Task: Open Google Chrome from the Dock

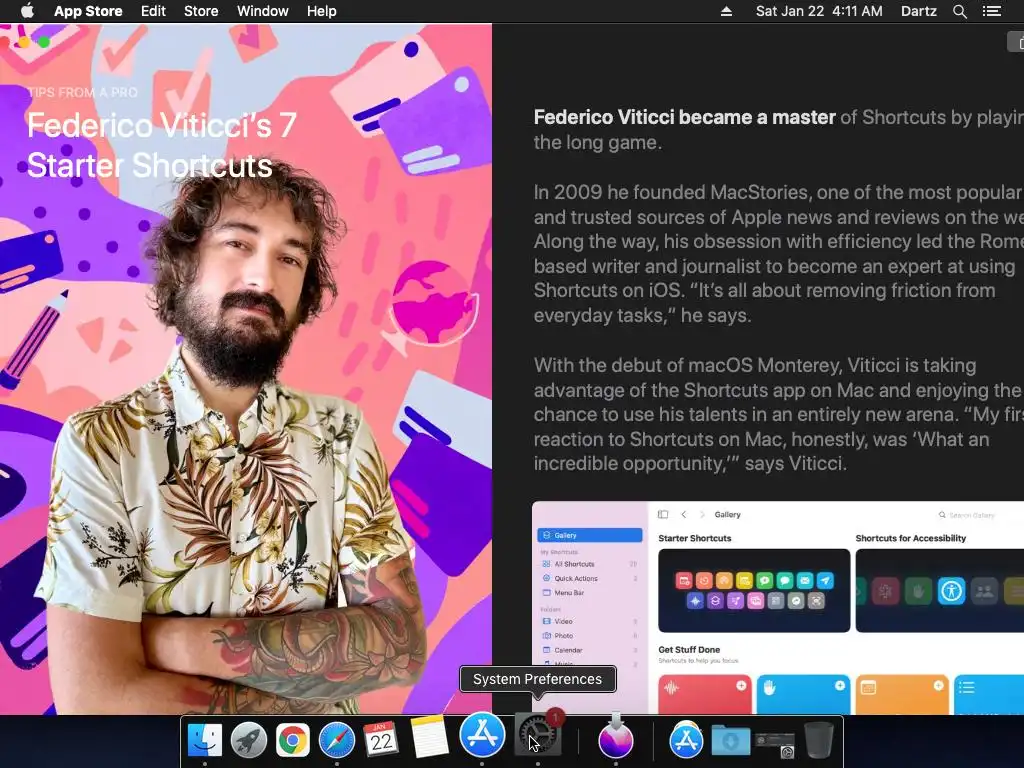Action: [292, 740]
